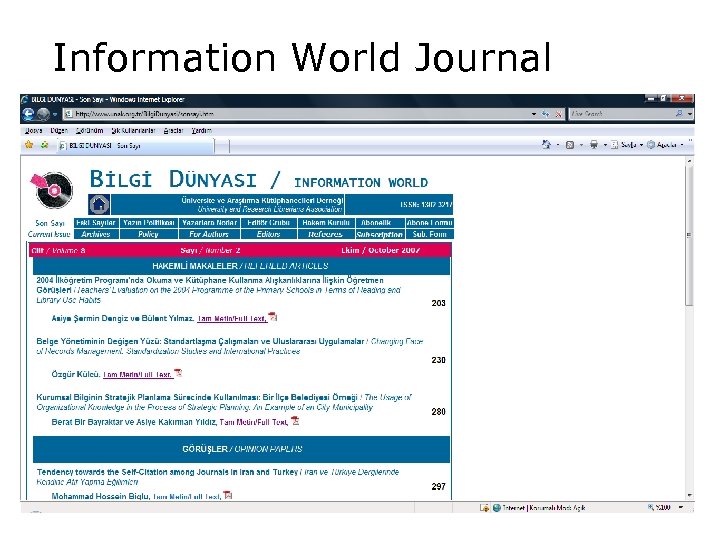Click the Bilgi Dünyası vinyl disc logo
Image resolution: width=720 pixels, height=540 pixels.
pyautogui.click(x=52, y=190)
